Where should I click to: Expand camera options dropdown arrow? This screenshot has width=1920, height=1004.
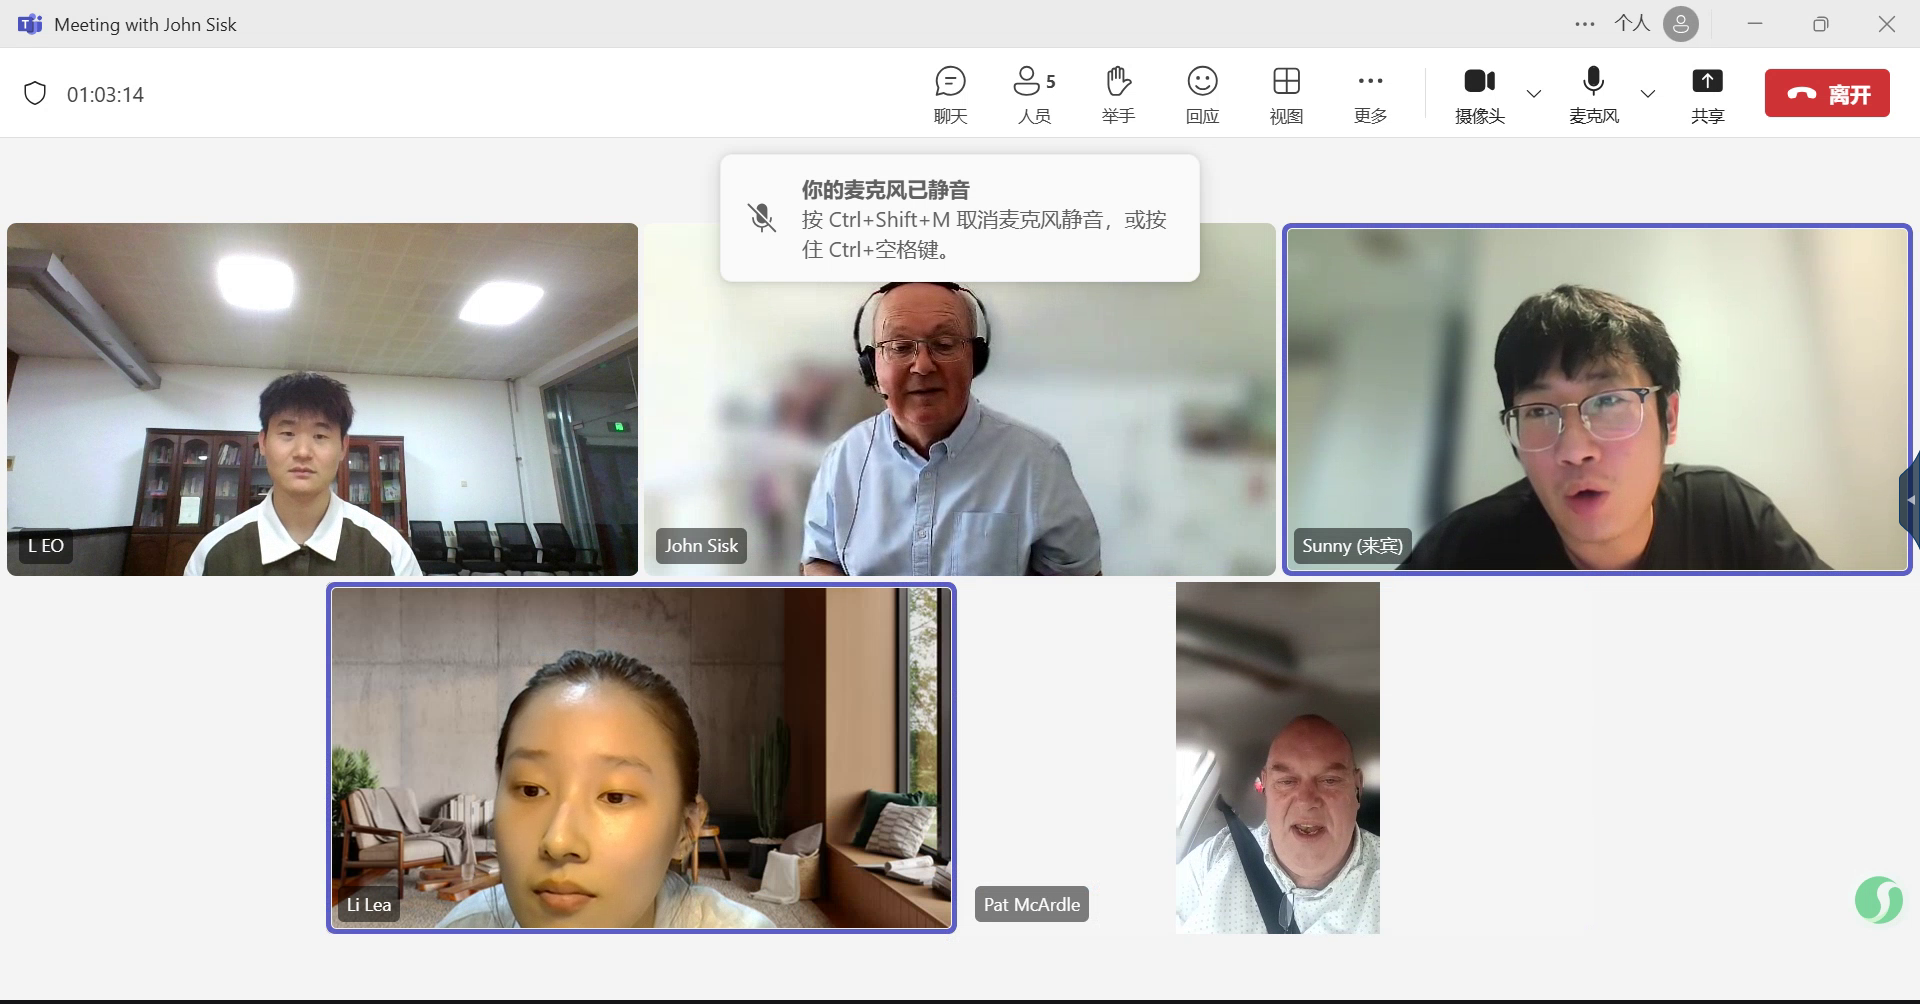(1534, 94)
